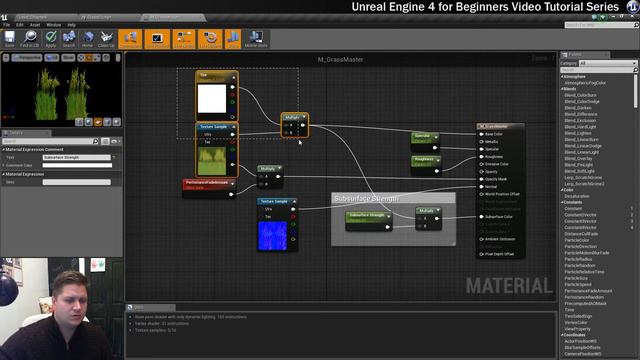Open the Search toolbar icon
Image resolution: width=640 pixels, height=360 pixels.
coord(69,39)
